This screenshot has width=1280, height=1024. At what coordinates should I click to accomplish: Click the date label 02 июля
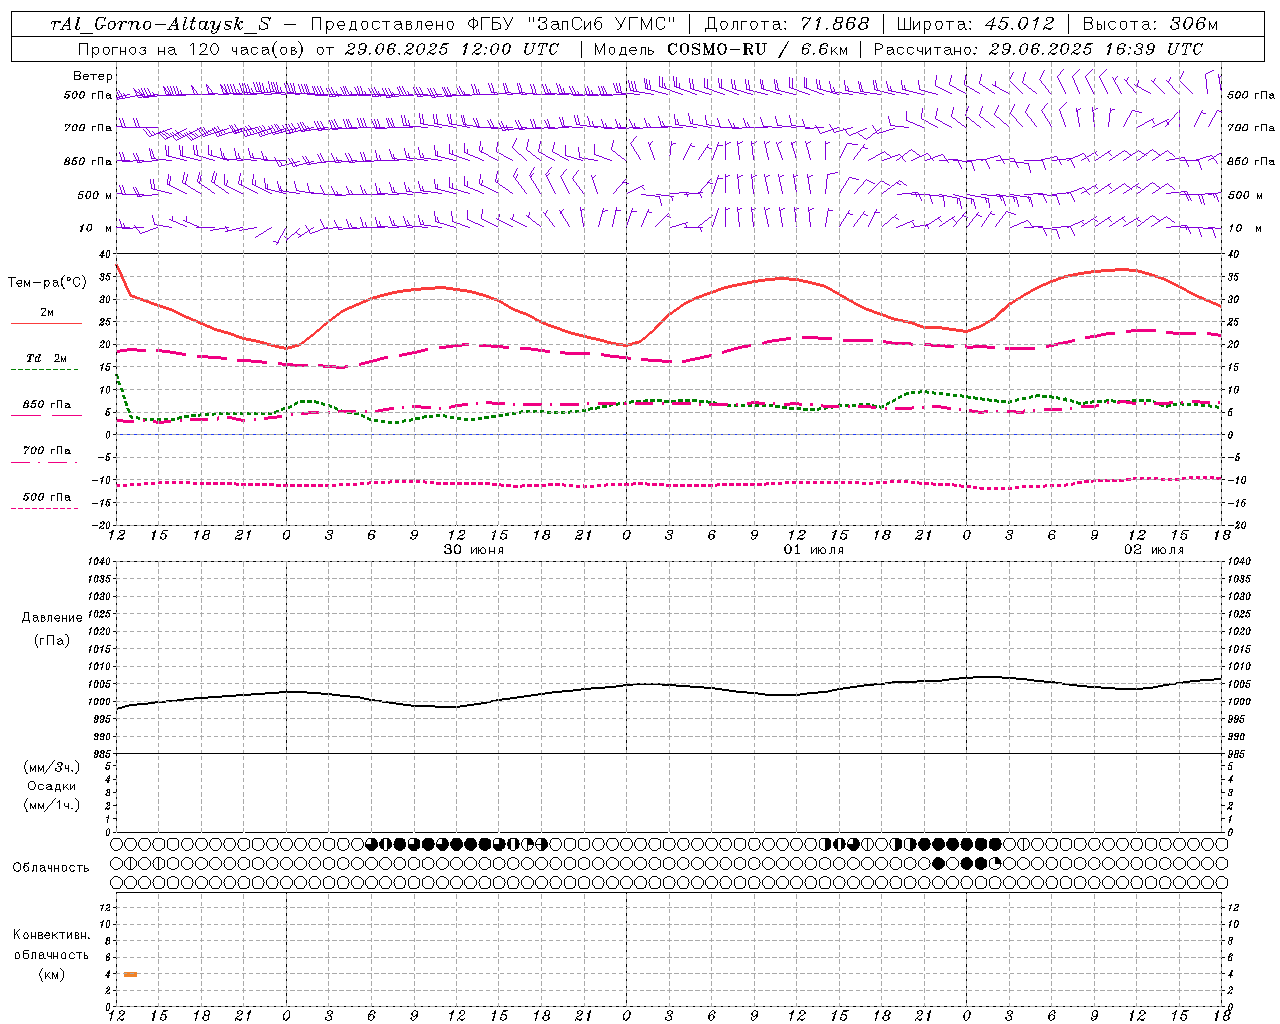pyautogui.click(x=1153, y=550)
